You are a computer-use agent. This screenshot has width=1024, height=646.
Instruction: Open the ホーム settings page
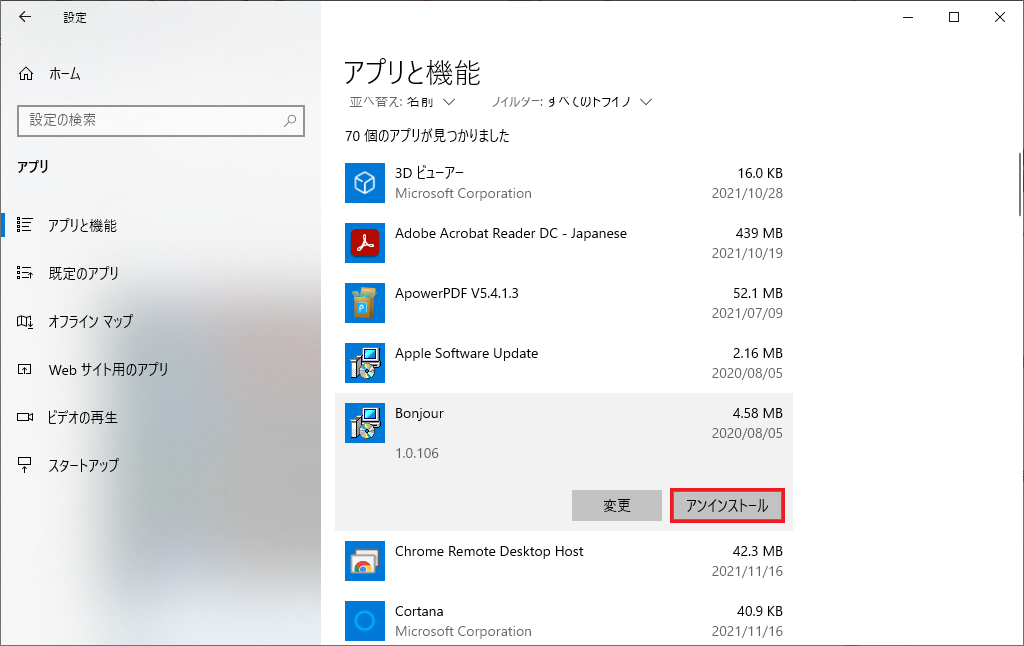[x=64, y=74]
